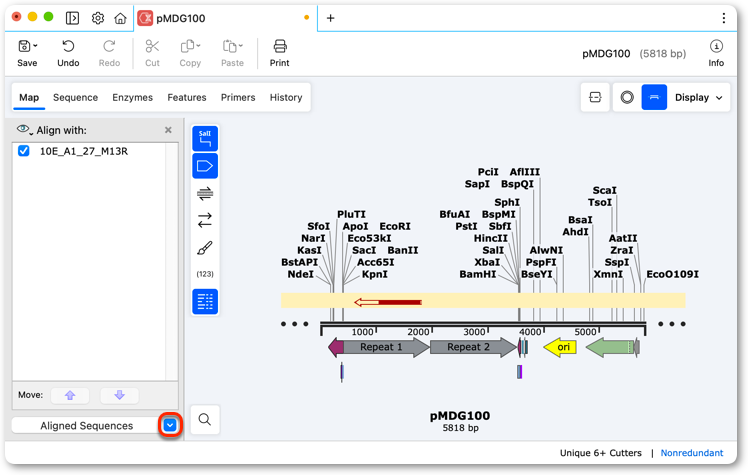Click the Copy icon
The height and width of the screenshot is (475, 754).
coord(187,46)
